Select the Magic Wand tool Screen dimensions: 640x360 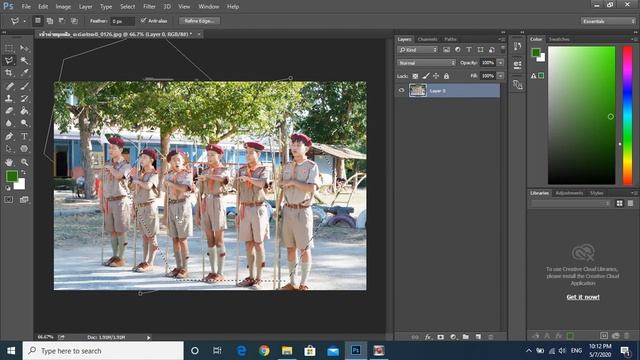pos(24,60)
